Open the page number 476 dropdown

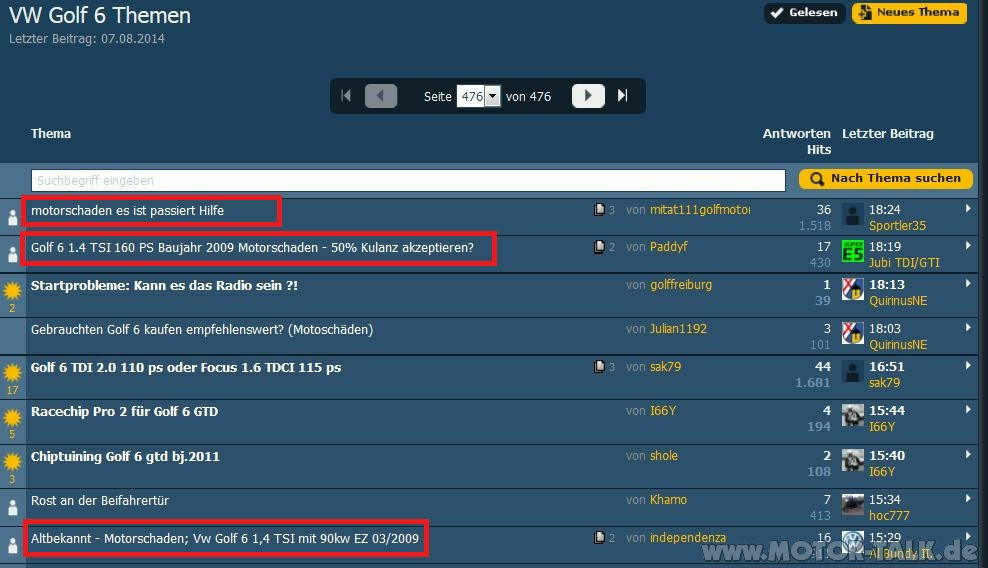(x=492, y=97)
